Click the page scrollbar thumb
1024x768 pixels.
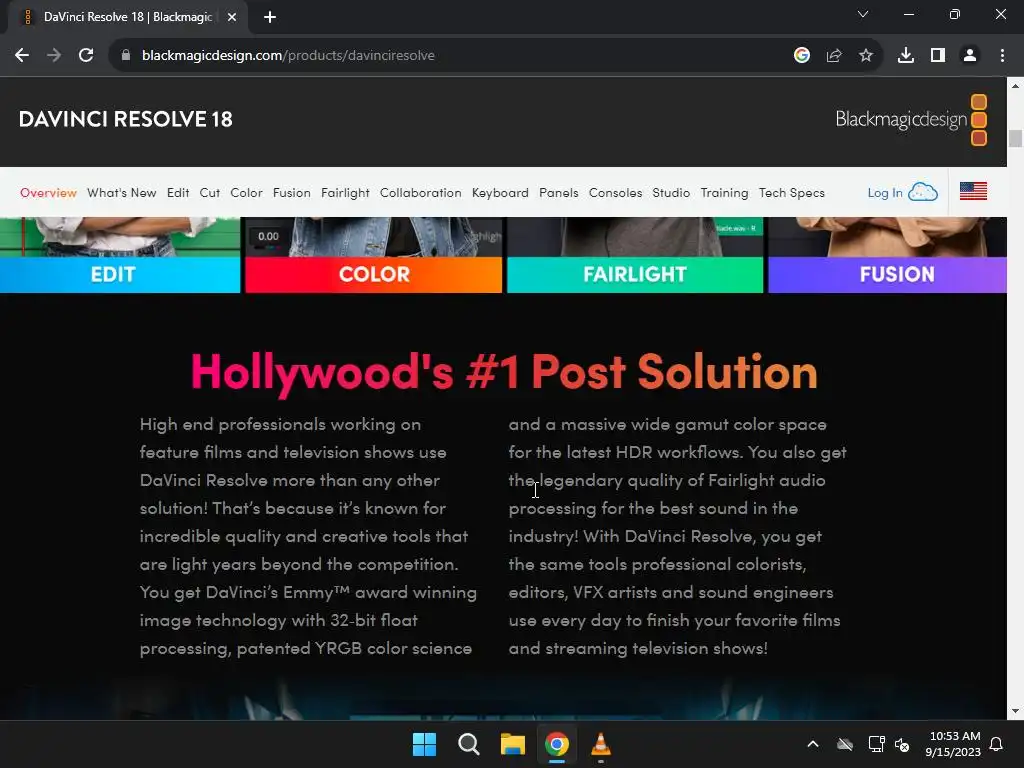coord(1015,138)
